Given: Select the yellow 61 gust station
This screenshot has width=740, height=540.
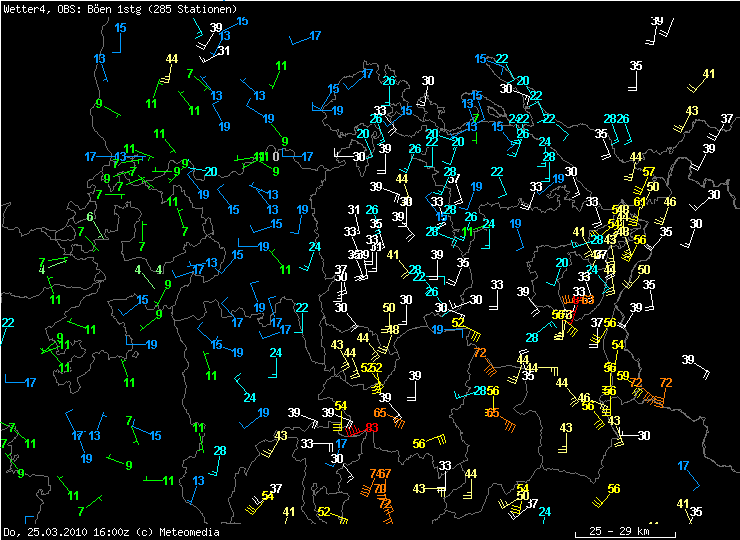Looking at the screenshot, I should pos(639,202).
